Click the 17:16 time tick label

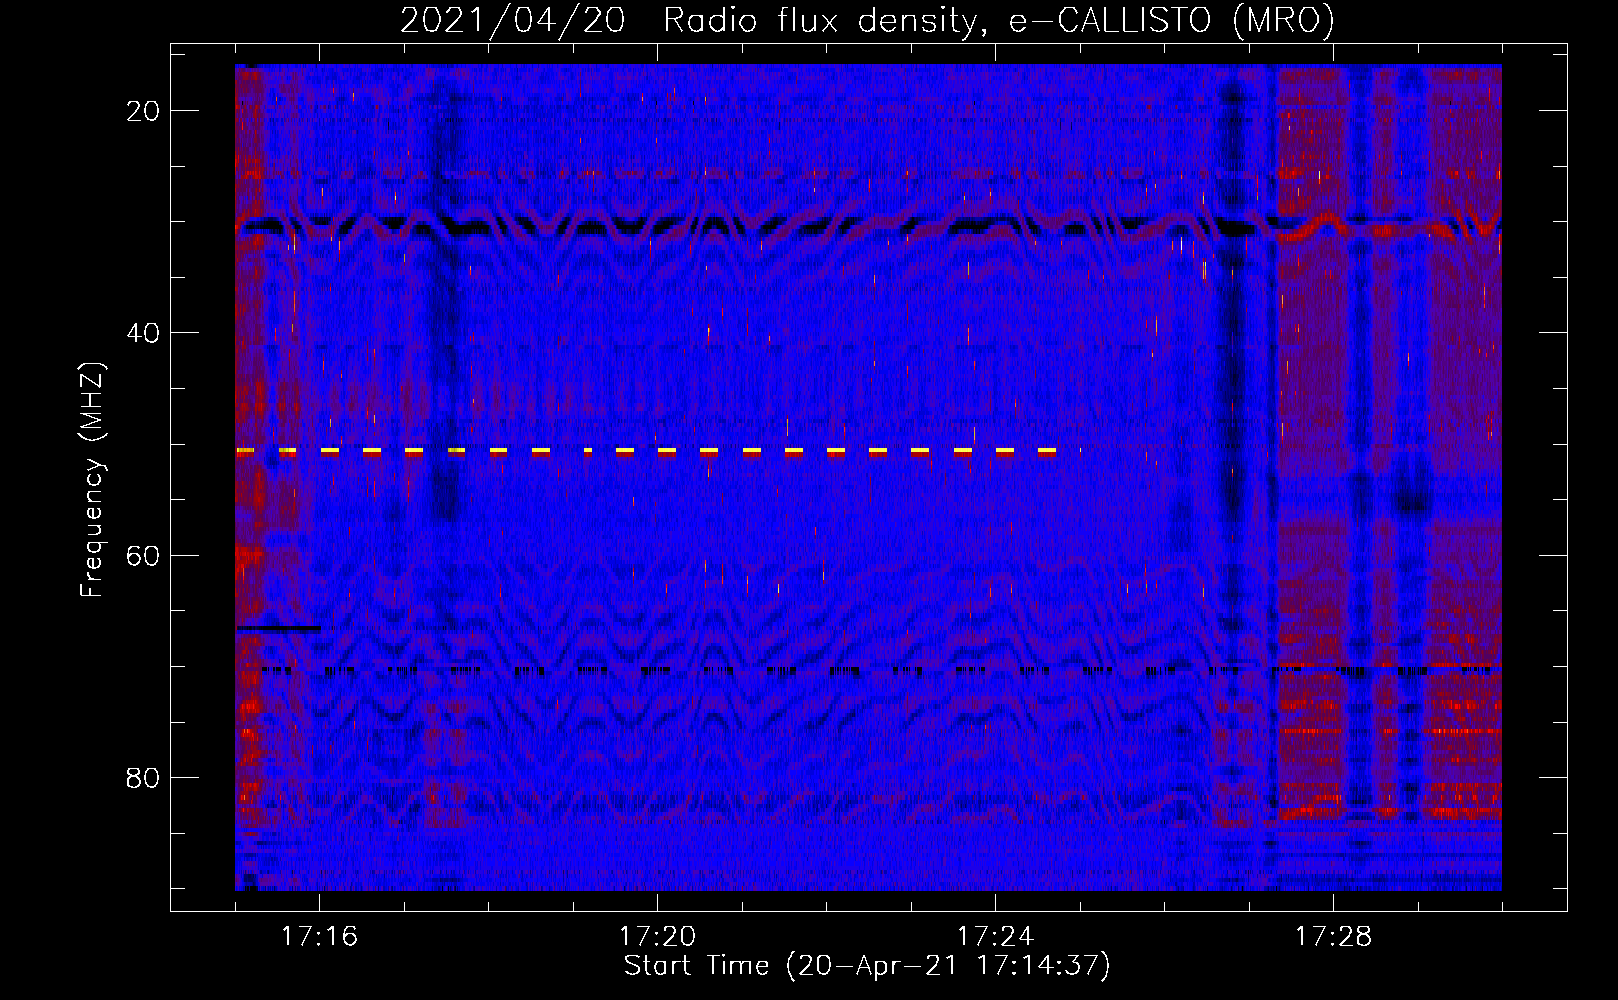pyautogui.click(x=319, y=936)
